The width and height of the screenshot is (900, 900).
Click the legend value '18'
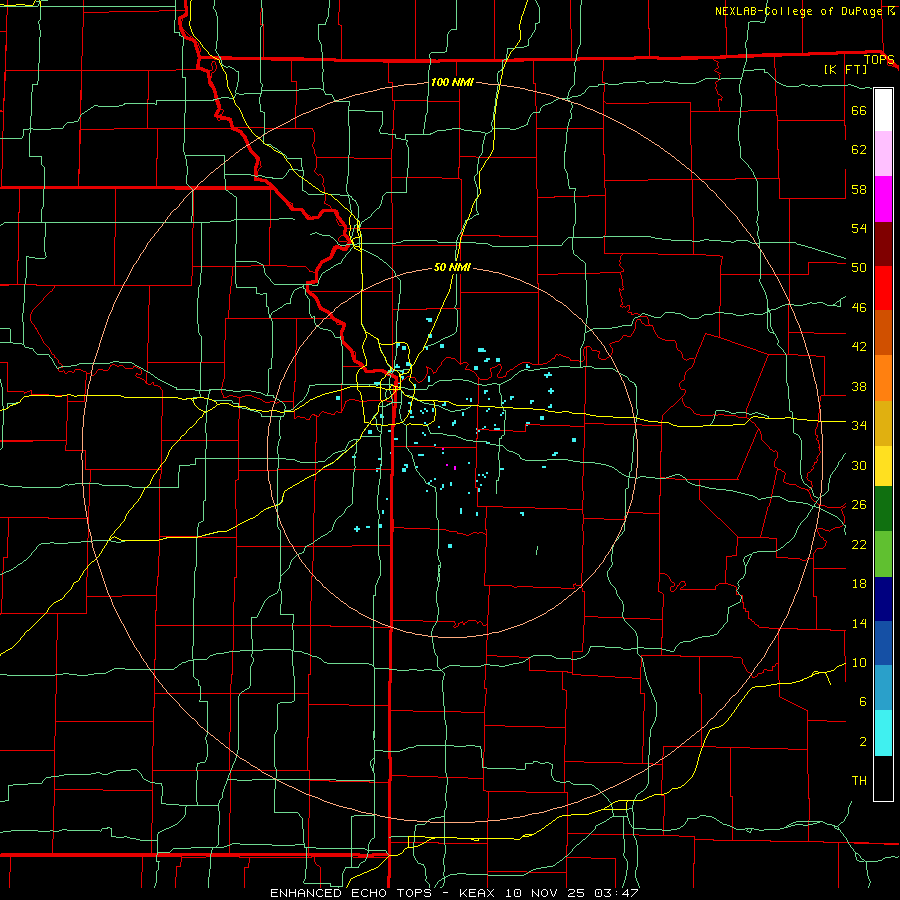coord(859,584)
